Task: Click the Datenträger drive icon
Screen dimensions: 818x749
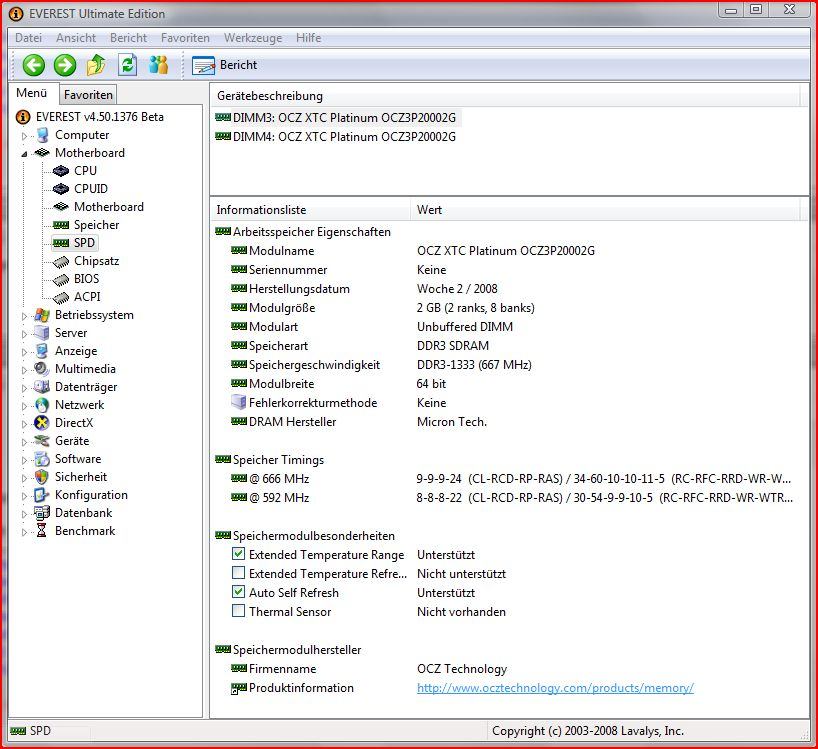Action: pos(42,387)
